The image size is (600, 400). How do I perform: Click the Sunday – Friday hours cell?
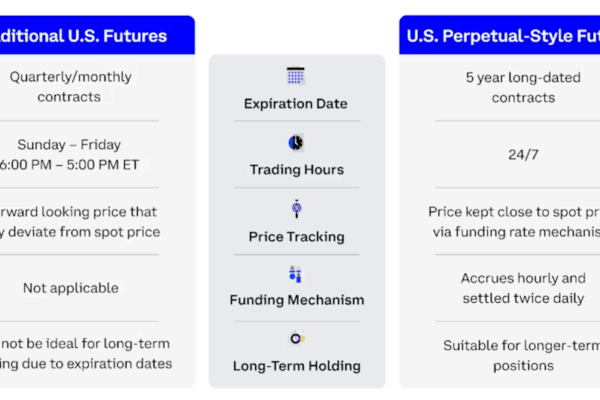click(69, 155)
